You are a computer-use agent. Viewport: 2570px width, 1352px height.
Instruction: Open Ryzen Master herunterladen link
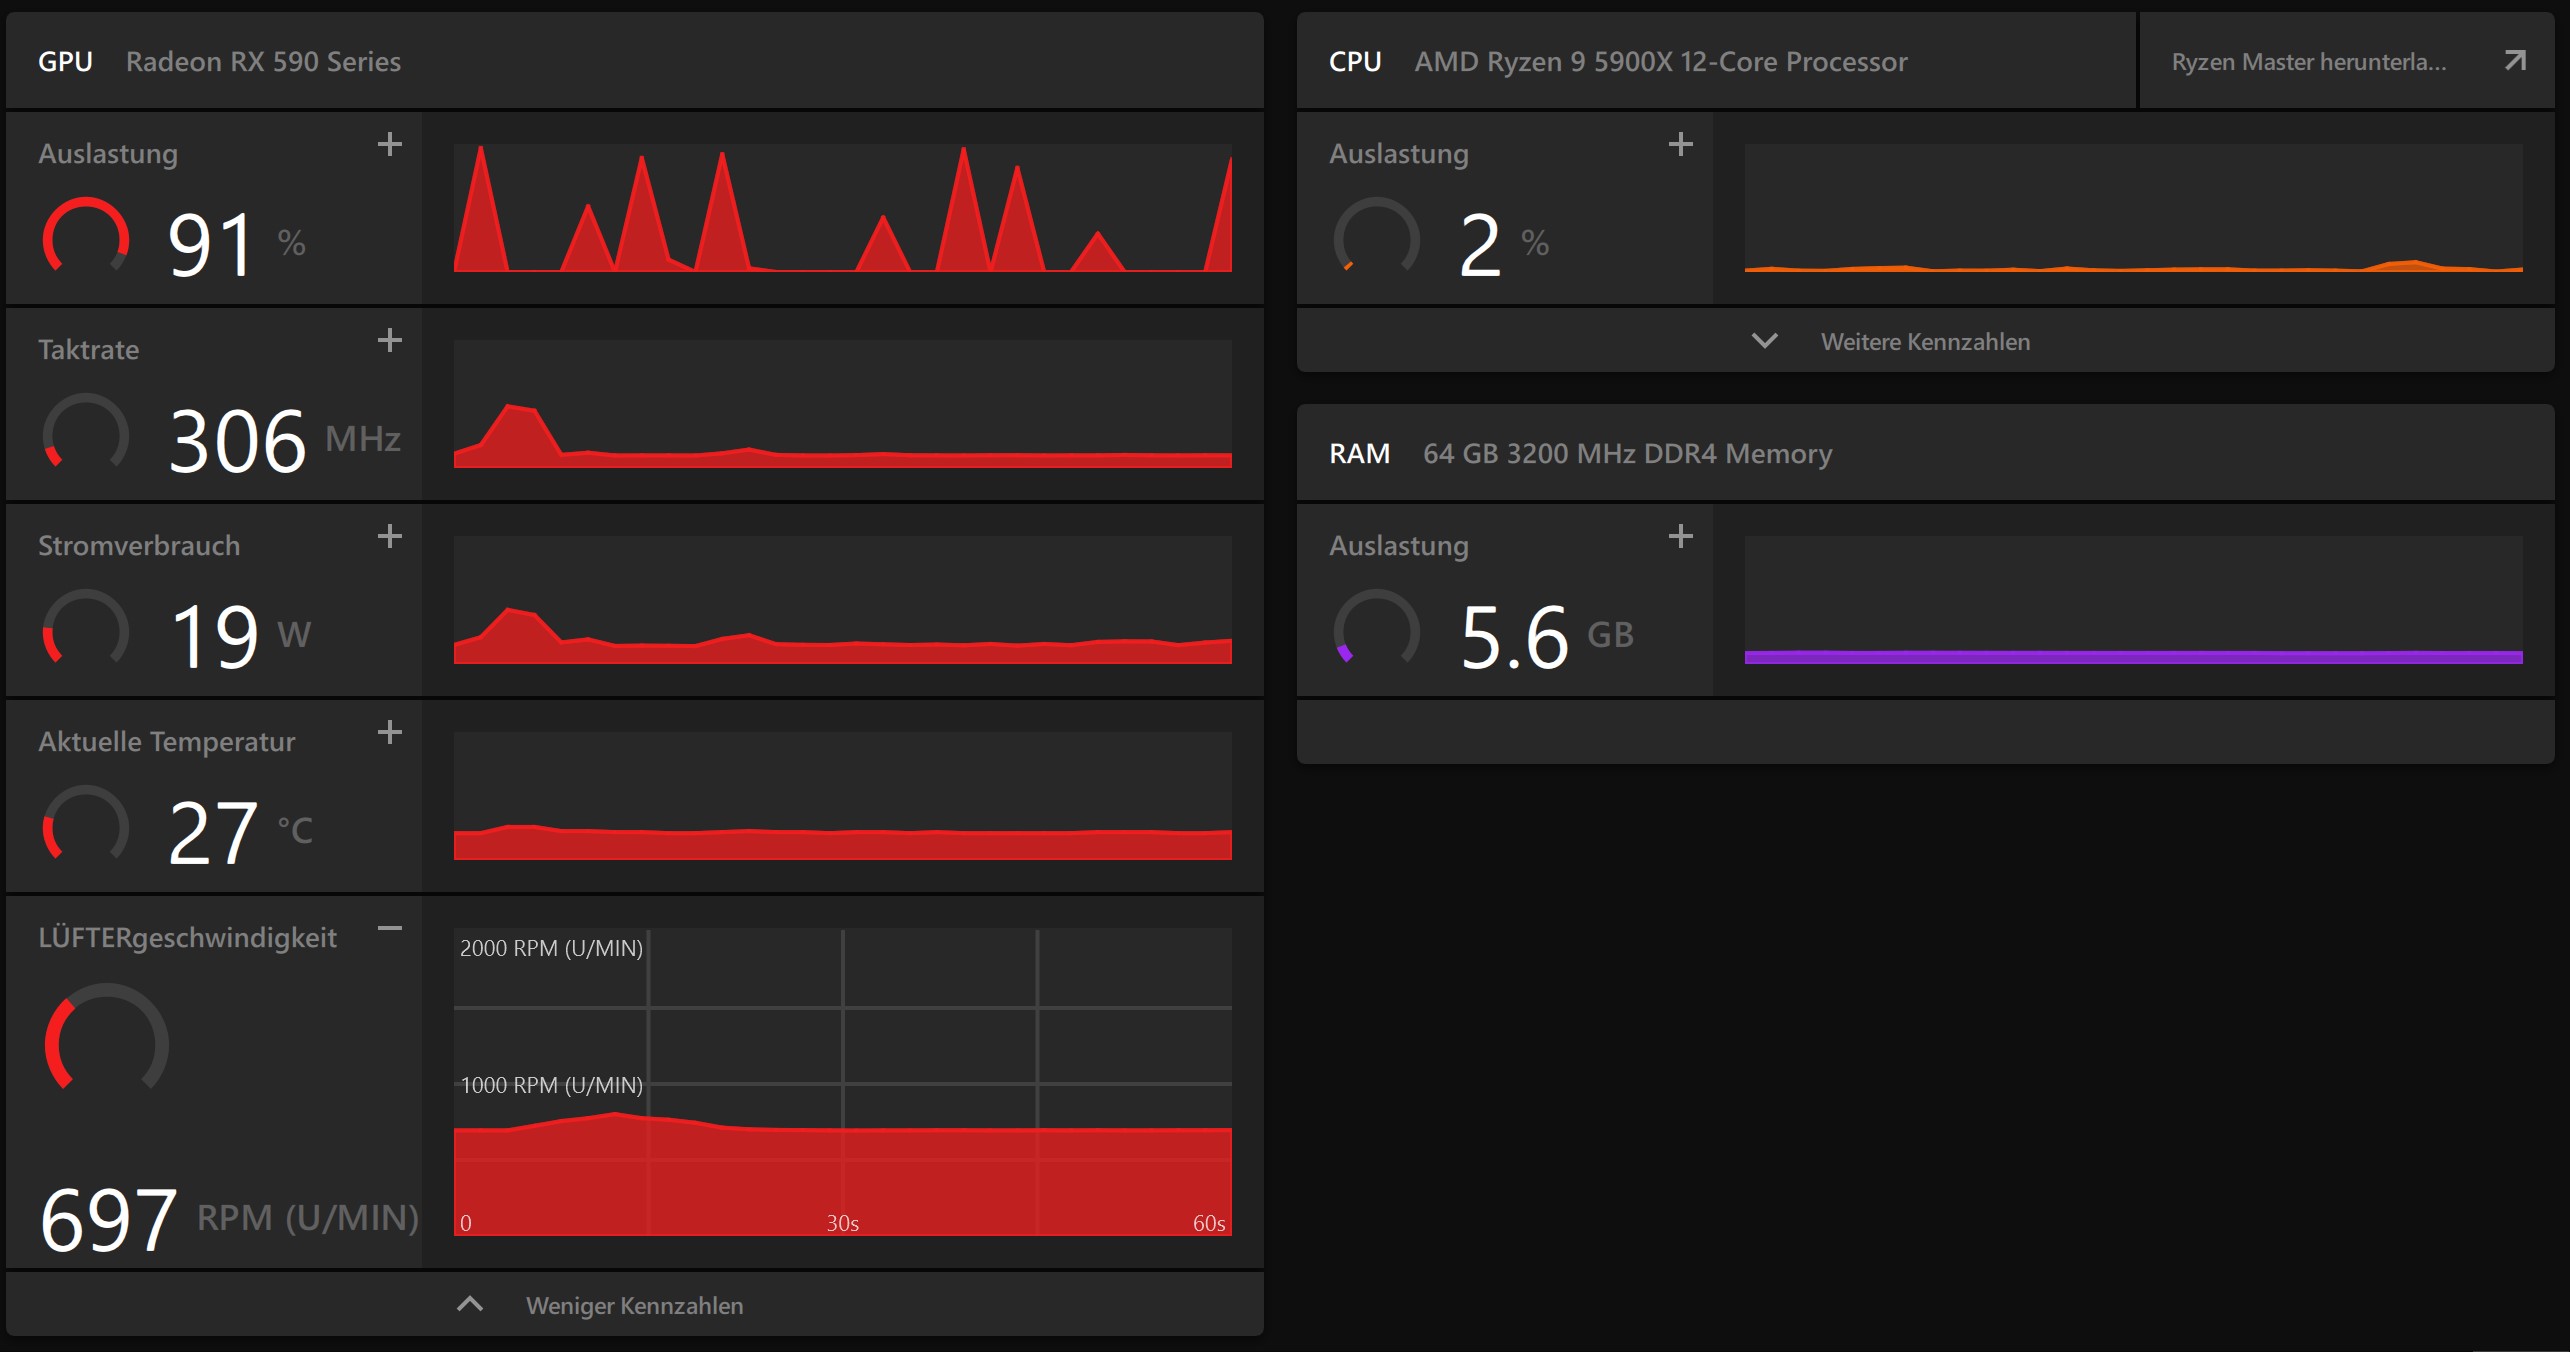pyautogui.click(x=2308, y=62)
